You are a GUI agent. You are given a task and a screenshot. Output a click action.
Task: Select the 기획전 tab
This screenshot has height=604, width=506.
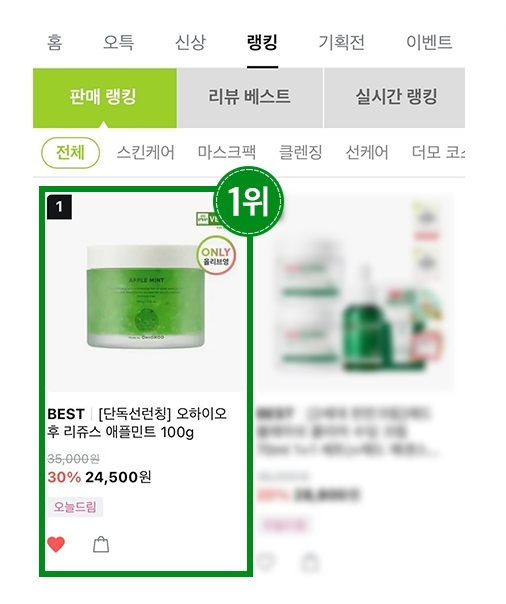(342, 42)
